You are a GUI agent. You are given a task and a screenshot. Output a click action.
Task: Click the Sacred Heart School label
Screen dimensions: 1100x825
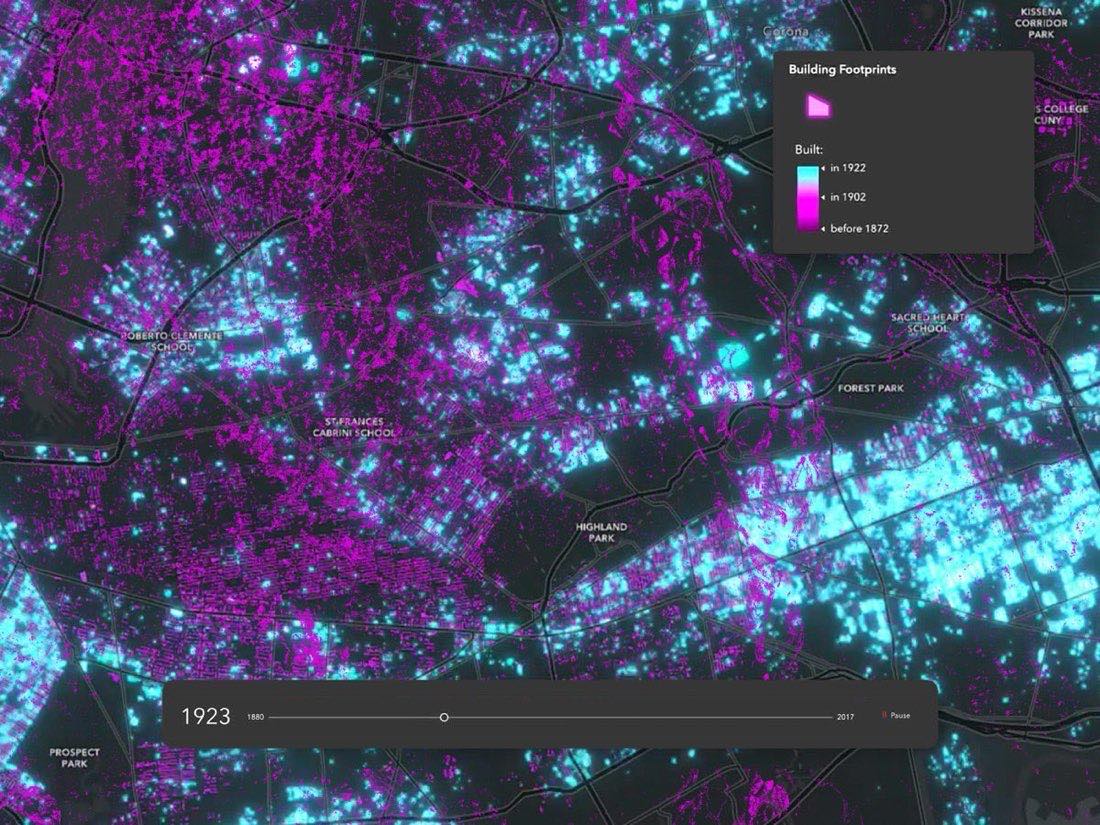coord(927,323)
